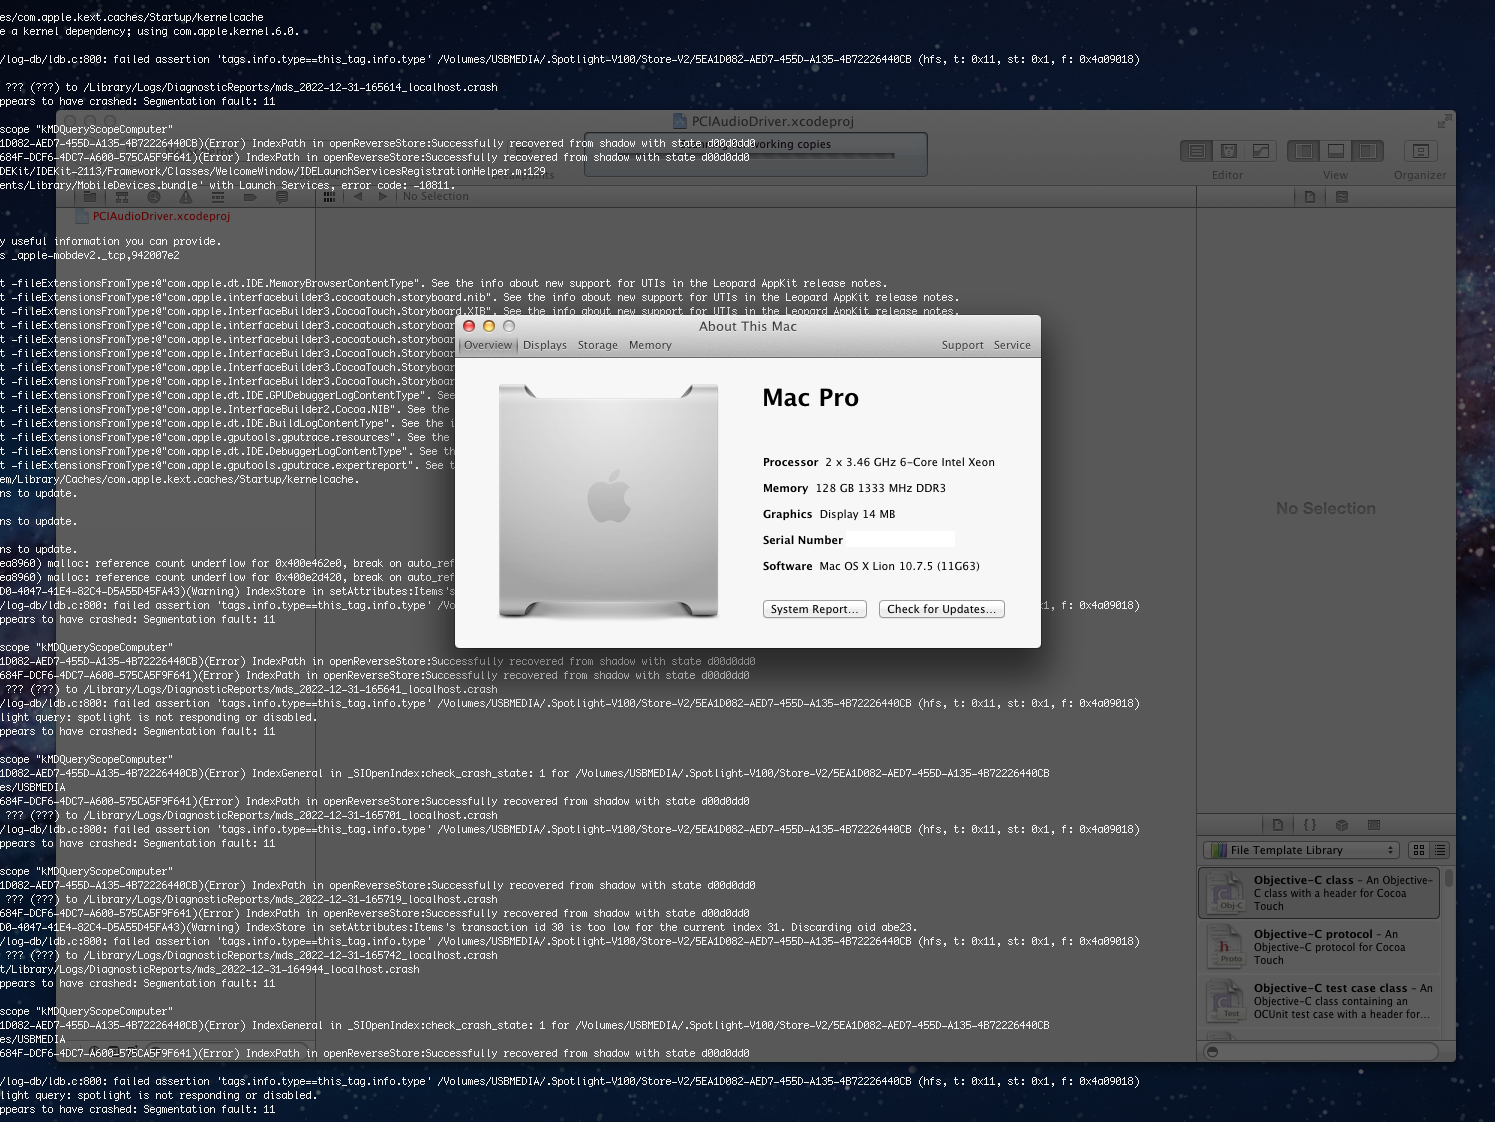Screen dimensions: 1495x1122
Task: Click No Selection in the jump bar
Action: pos(435,197)
